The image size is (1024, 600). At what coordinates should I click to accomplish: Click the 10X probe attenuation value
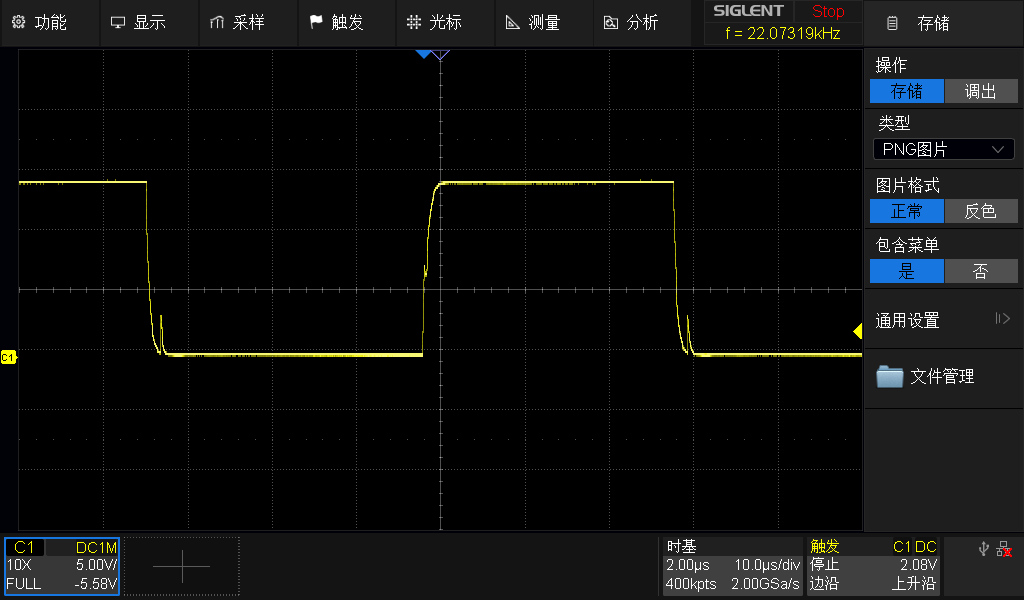19,565
